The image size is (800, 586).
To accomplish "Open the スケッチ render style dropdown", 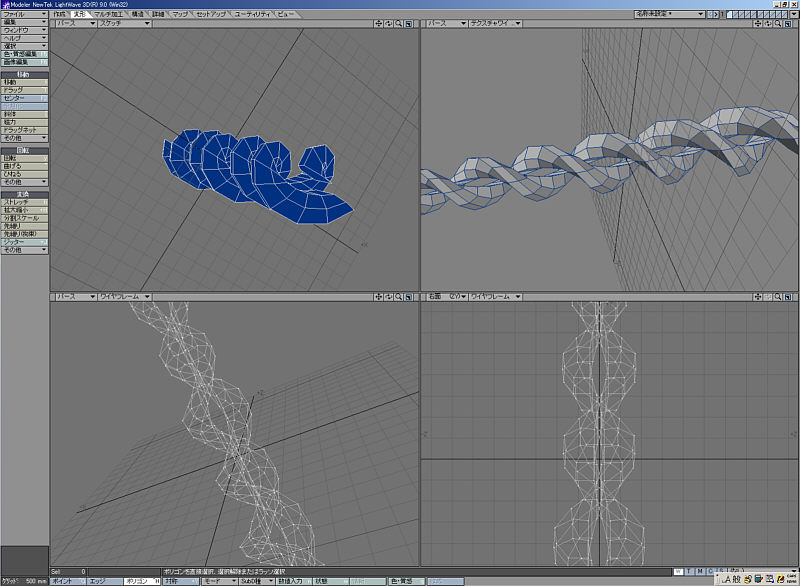I will pos(124,23).
